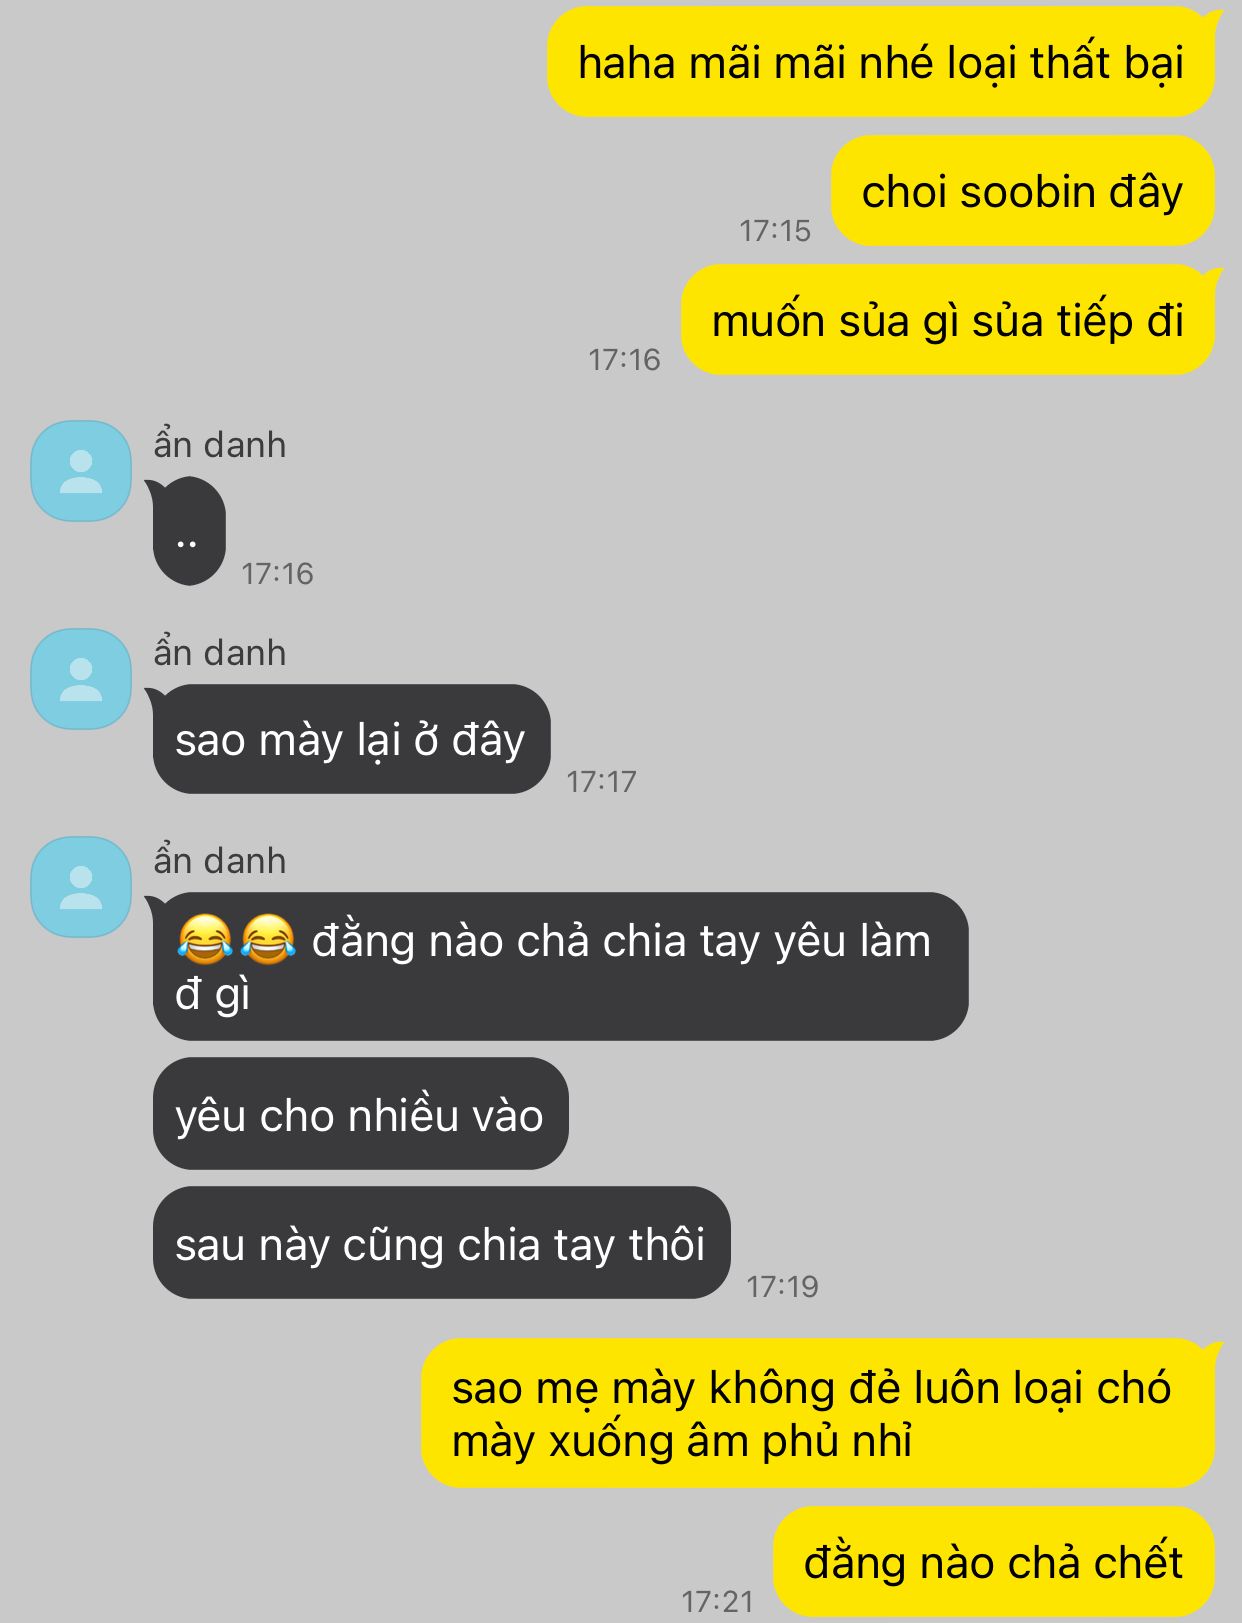Open 'ẩn danh' name above 'sao mày lại ở đây'
The height and width of the screenshot is (1623, 1242).
tap(220, 653)
